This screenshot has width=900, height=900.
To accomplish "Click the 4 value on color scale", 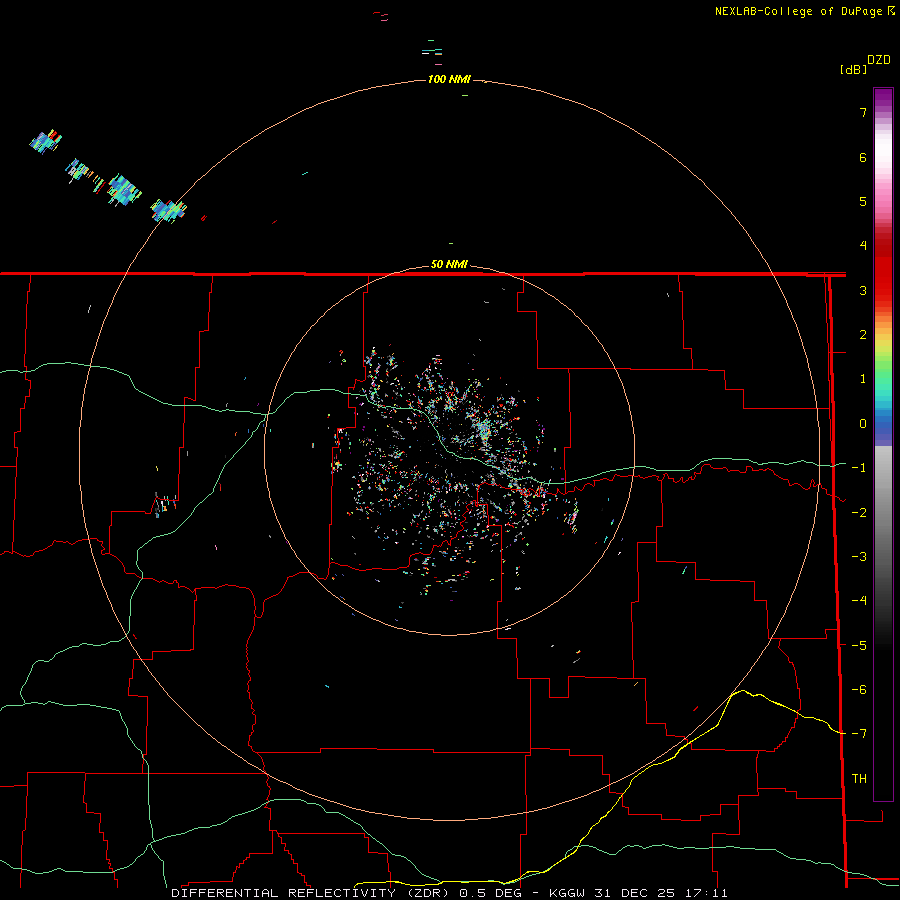I will [x=863, y=246].
